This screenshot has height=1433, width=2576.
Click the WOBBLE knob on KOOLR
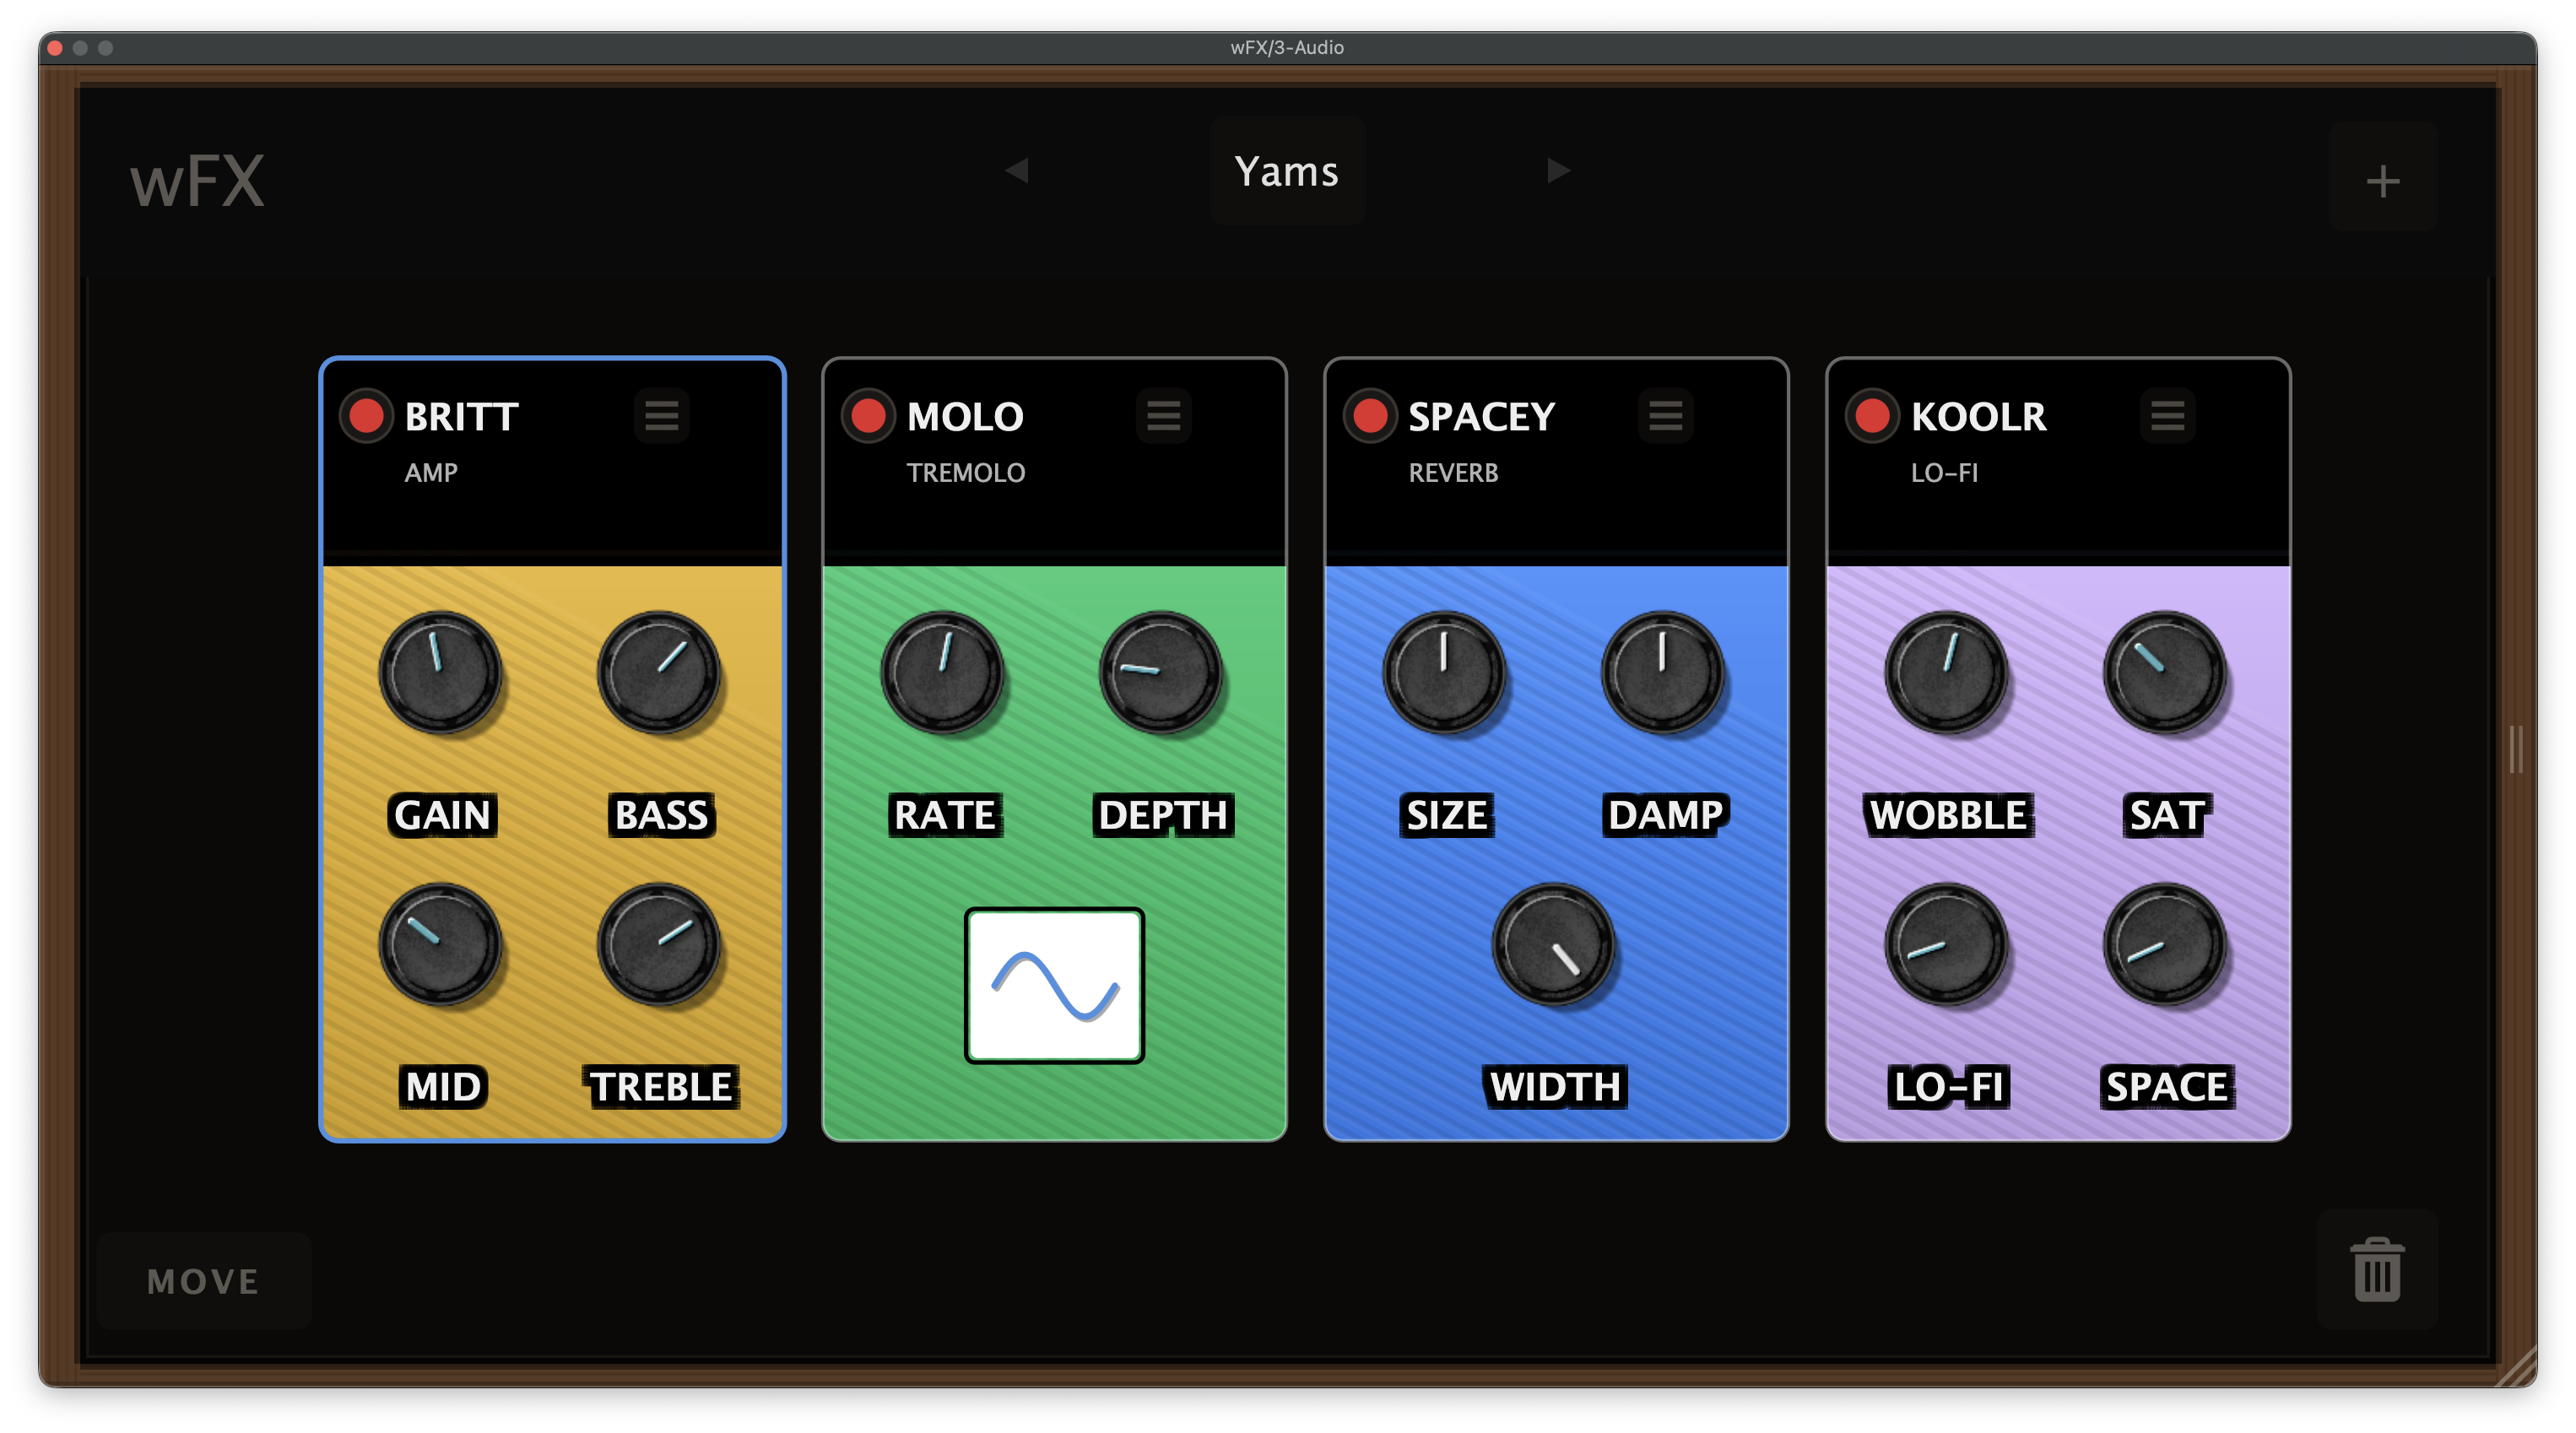[x=1946, y=673]
